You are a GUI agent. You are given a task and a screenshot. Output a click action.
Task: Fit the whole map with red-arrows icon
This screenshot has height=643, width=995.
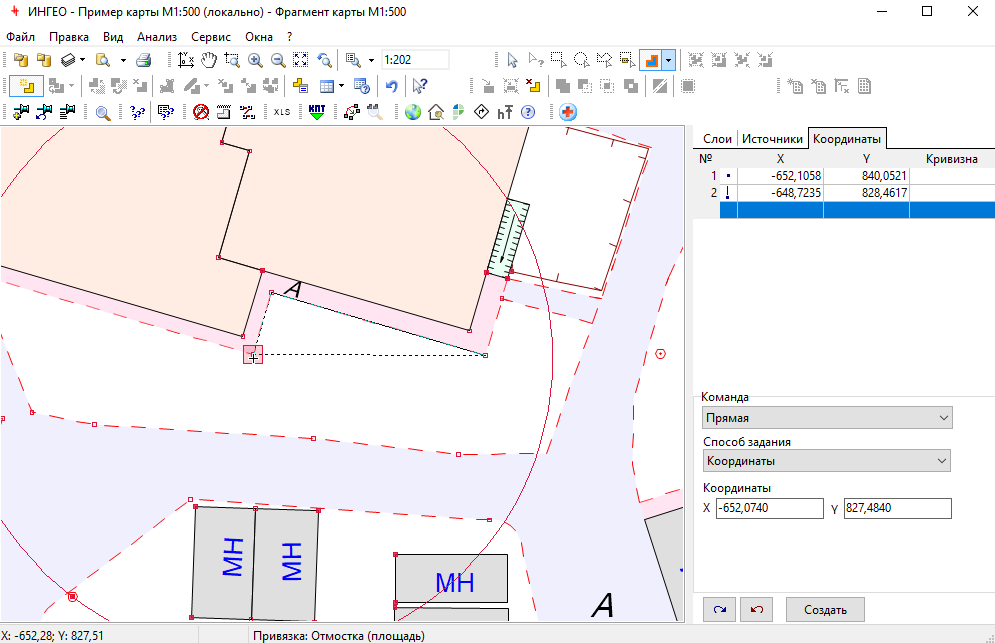click(300, 60)
